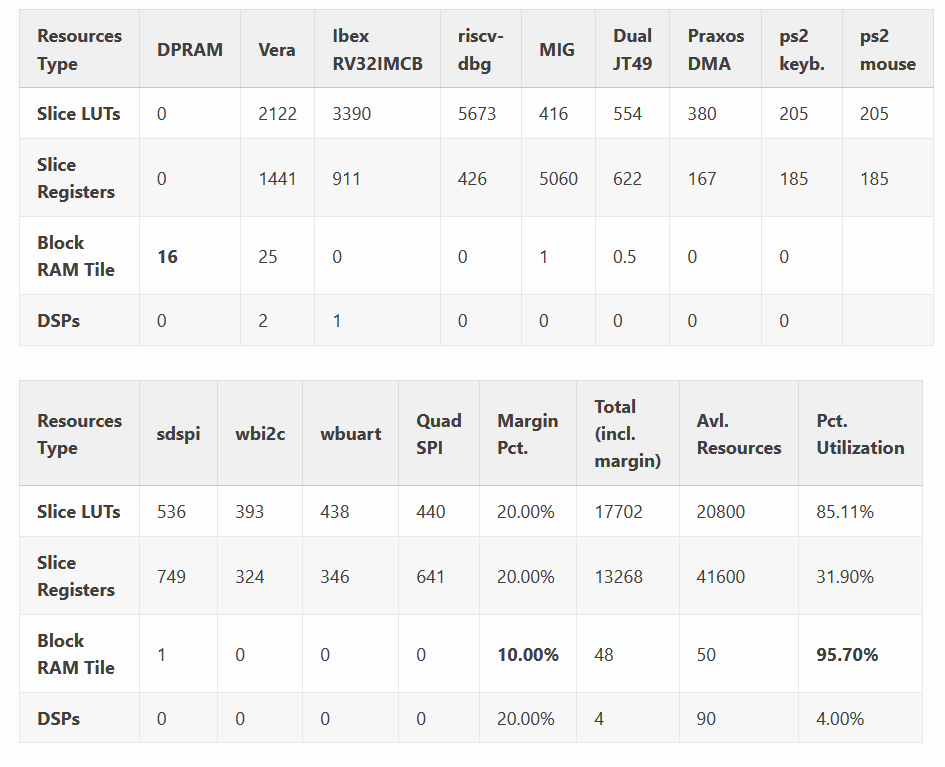
Task: Select the sdspi column header
Action: coord(178,434)
